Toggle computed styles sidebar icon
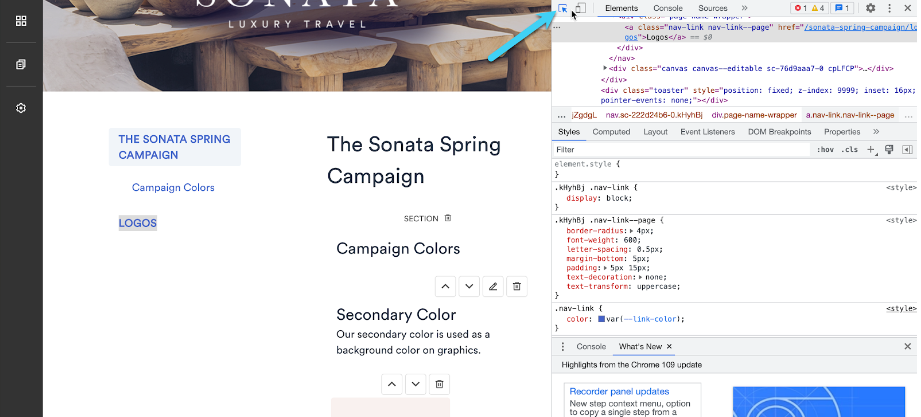Image resolution: width=921 pixels, height=417 pixels. coord(907,150)
